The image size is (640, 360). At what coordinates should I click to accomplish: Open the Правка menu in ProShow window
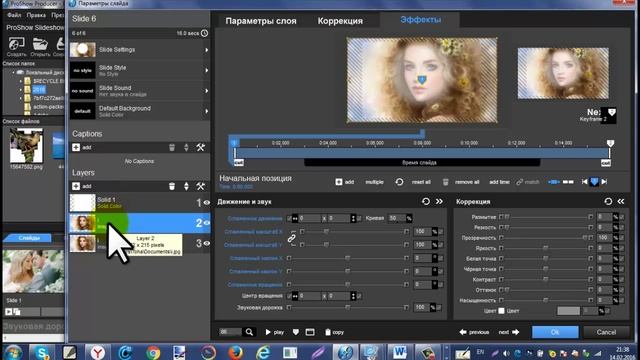click(x=36, y=15)
